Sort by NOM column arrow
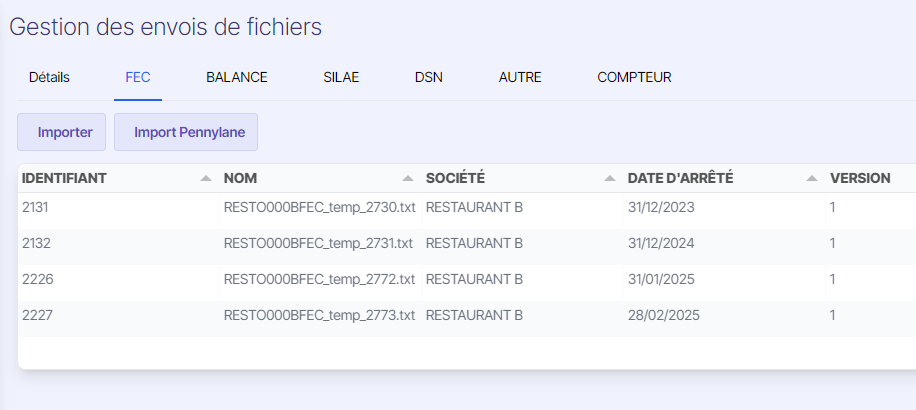This screenshot has height=410, width=916. click(x=408, y=179)
